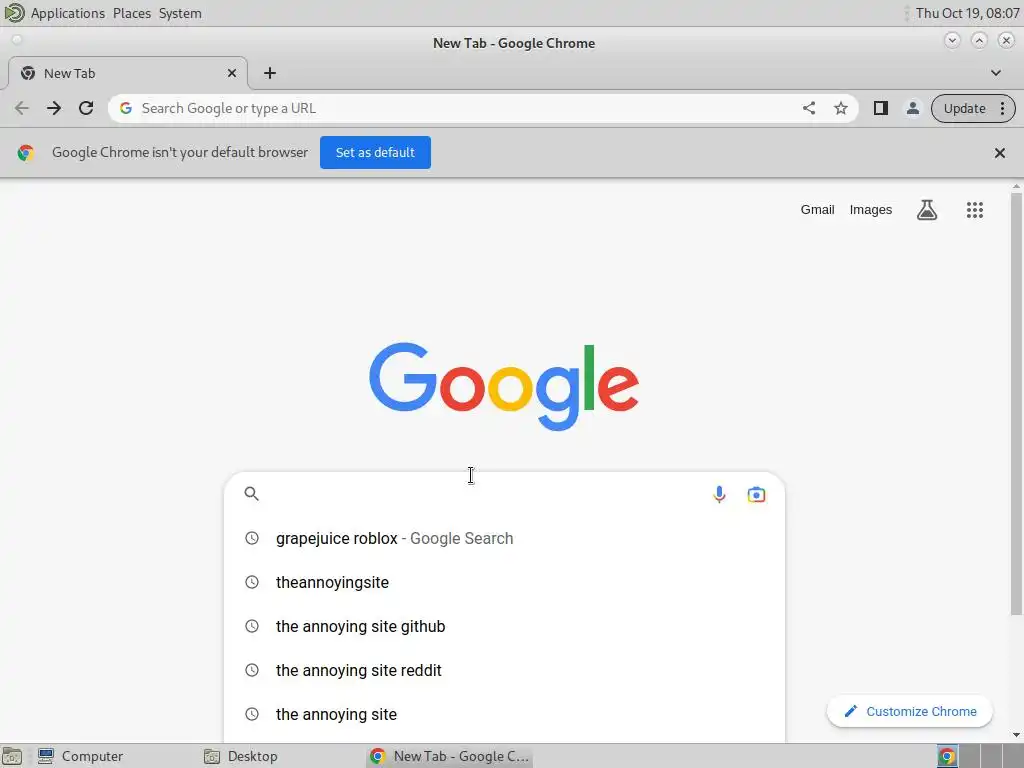Close the New Tab tab
This screenshot has width=1024, height=768.
232,73
